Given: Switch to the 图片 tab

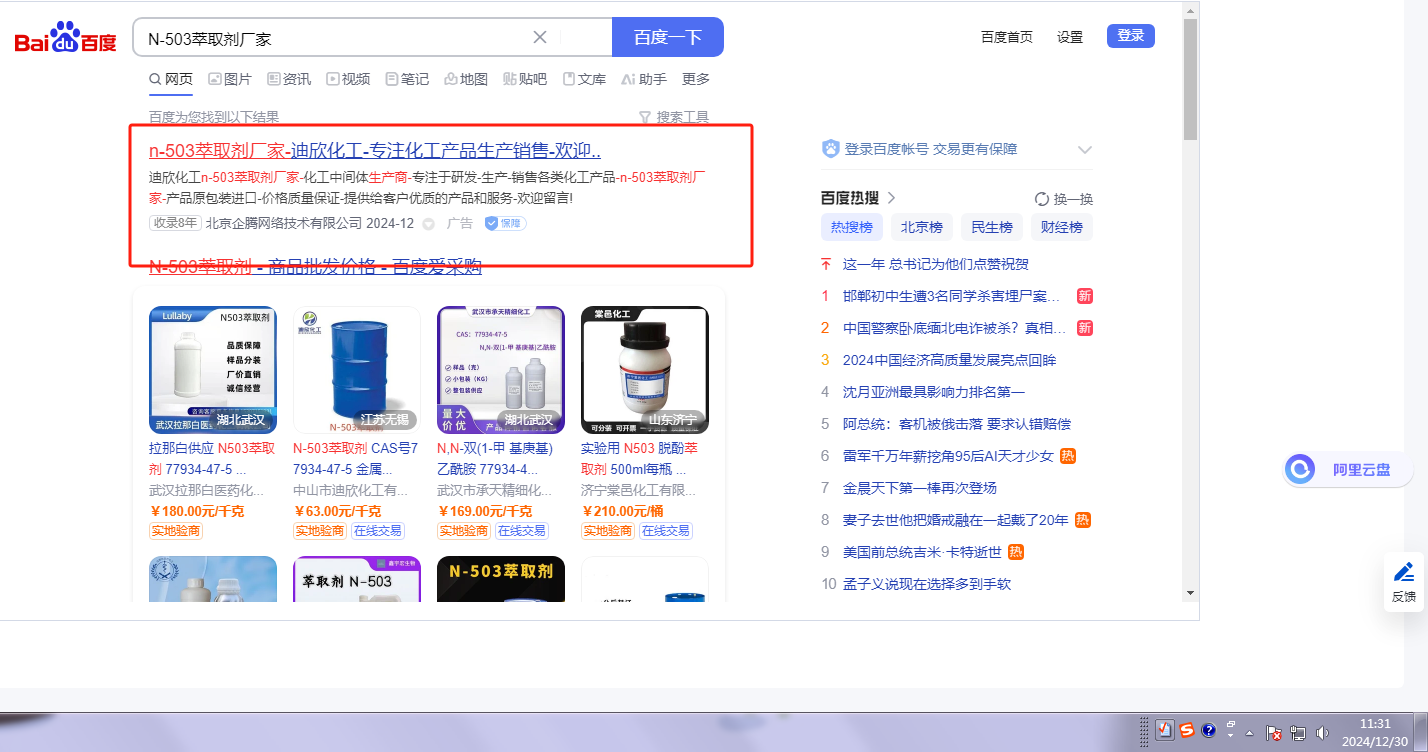Looking at the screenshot, I should click(x=230, y=79).
